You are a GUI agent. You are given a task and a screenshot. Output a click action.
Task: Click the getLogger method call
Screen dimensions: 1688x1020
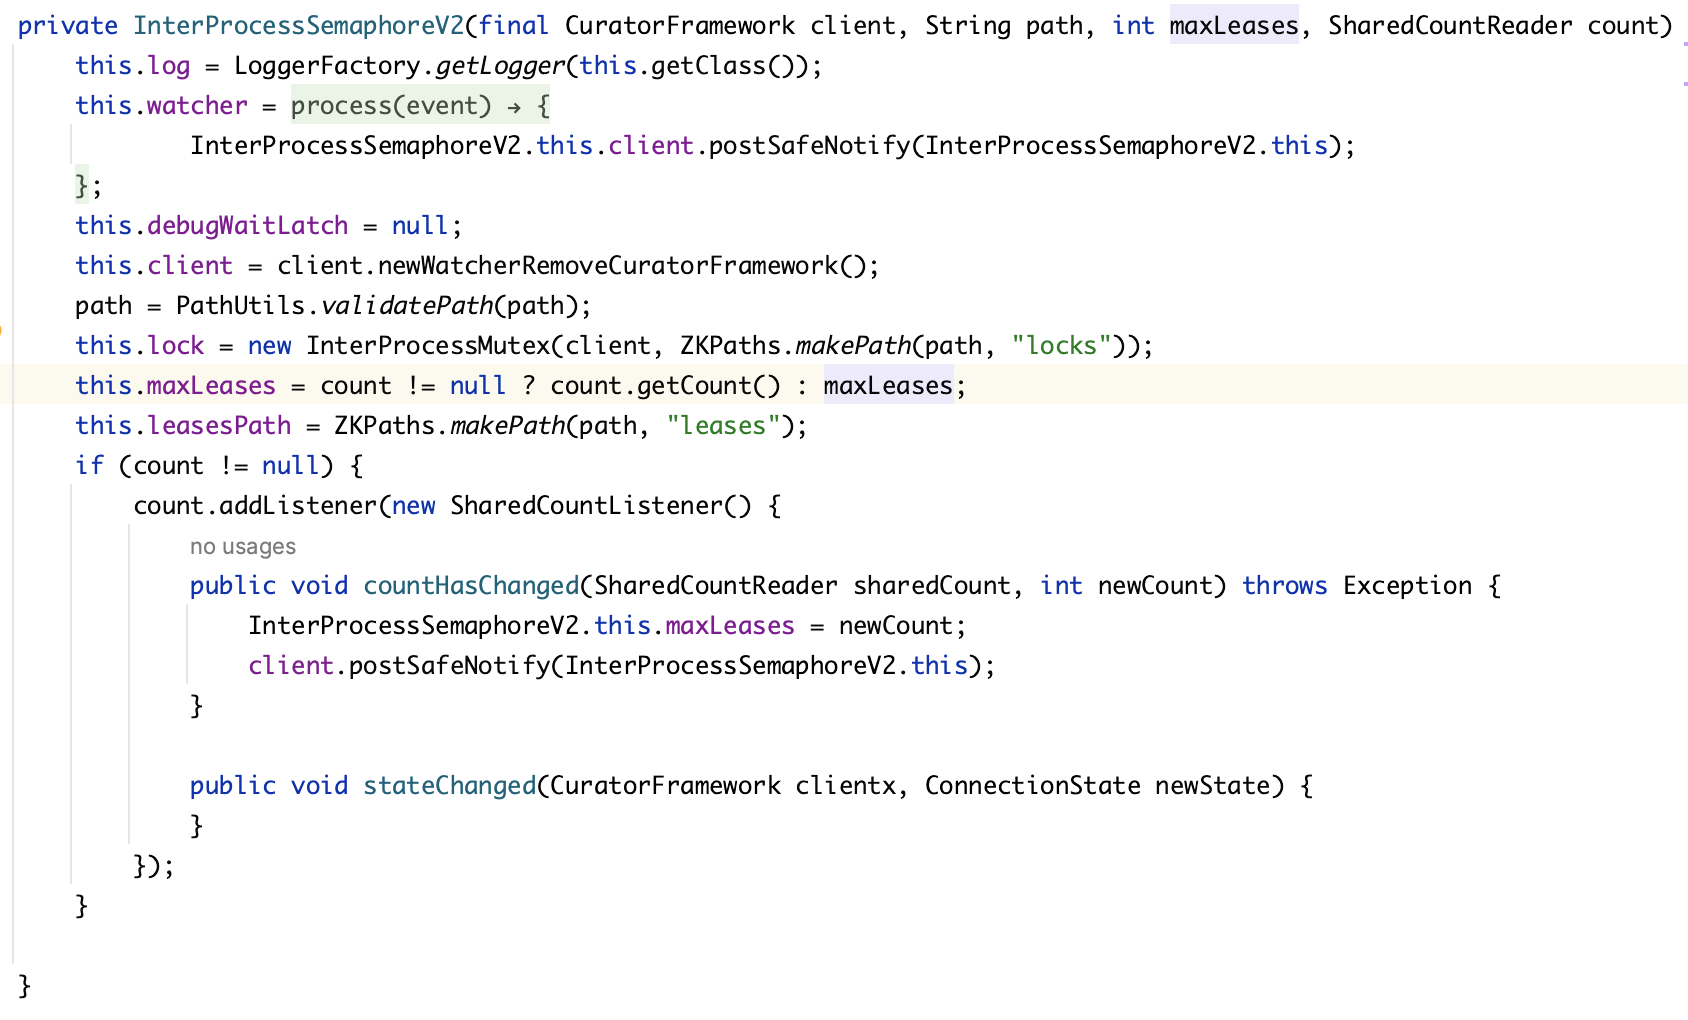(x=500, y=65)
